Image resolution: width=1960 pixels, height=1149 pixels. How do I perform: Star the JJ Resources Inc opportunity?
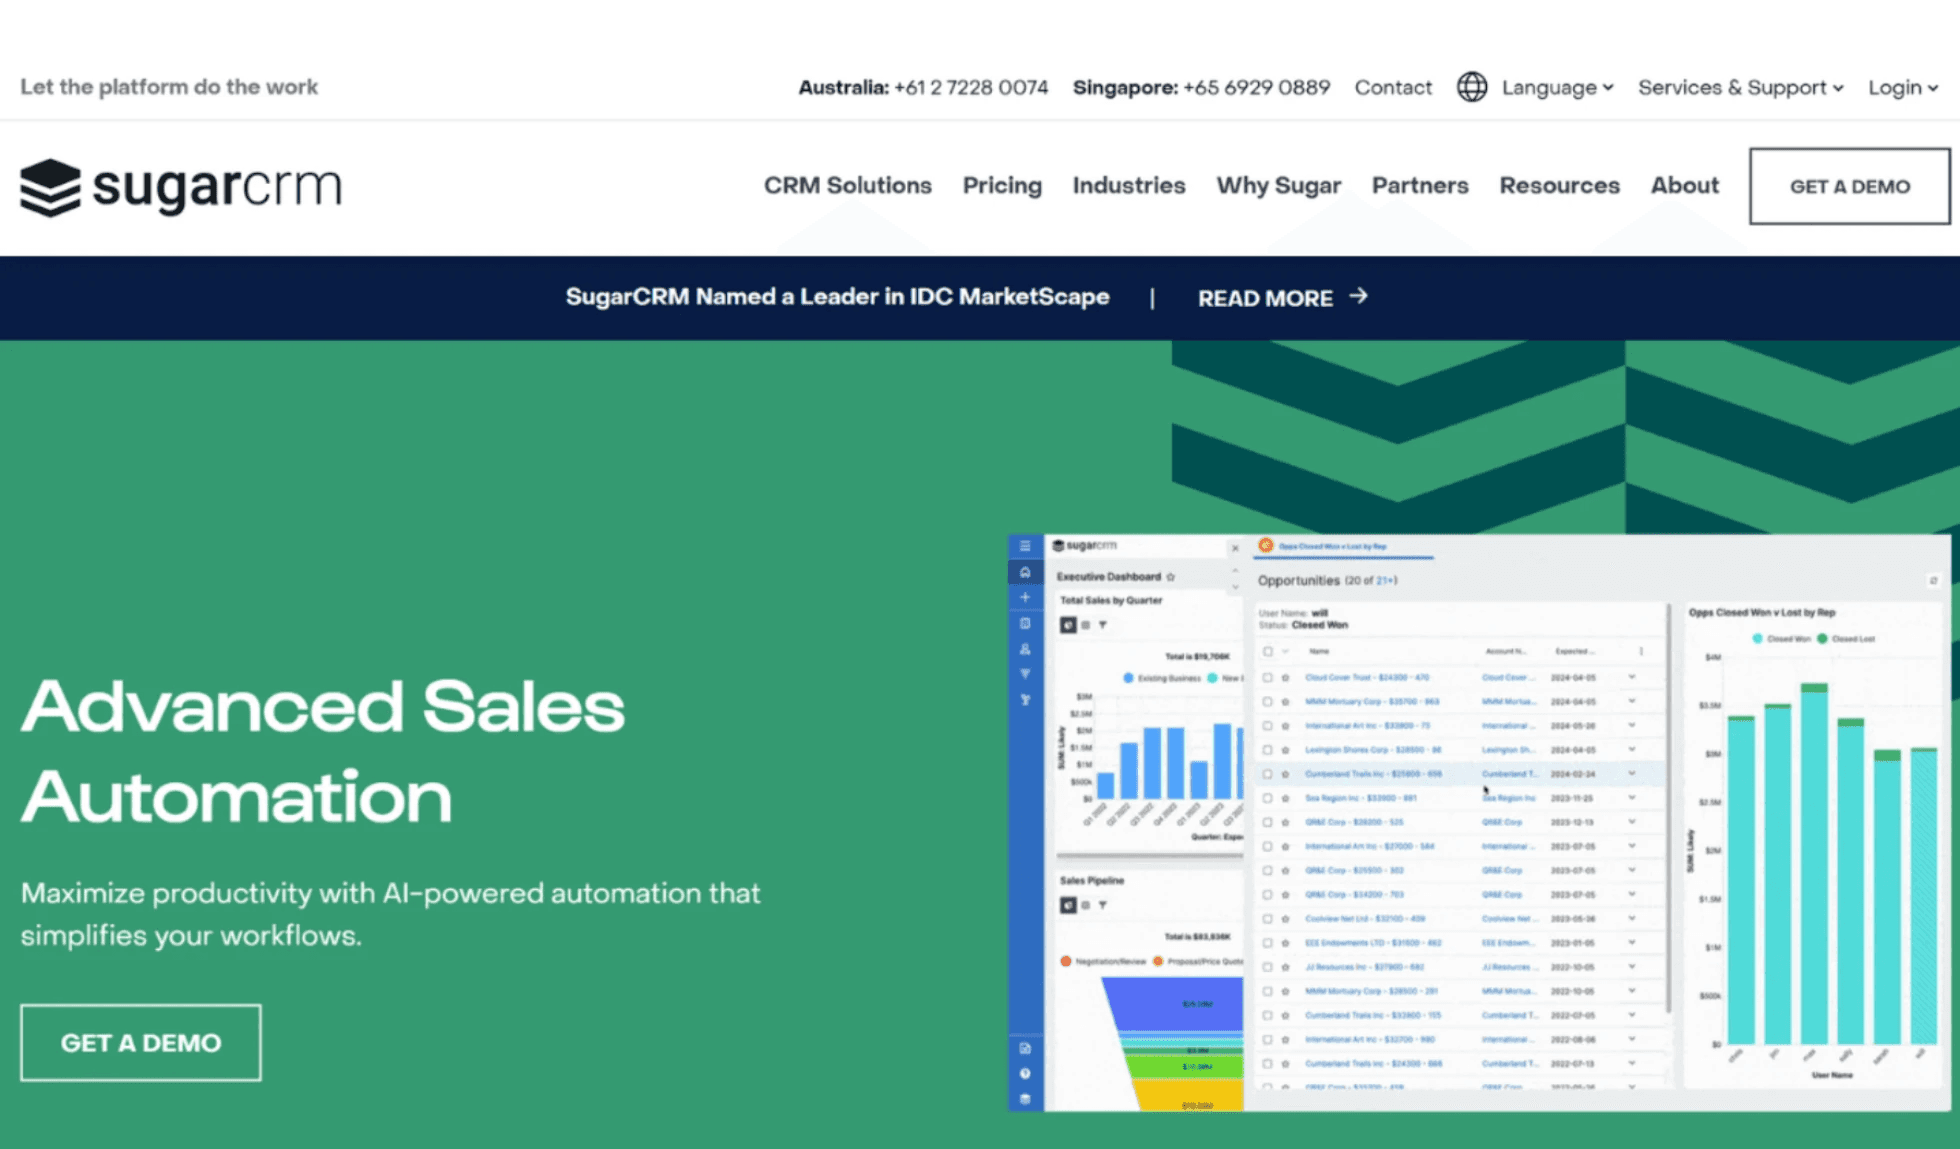pyautogui.click(x=1286, y=967)
